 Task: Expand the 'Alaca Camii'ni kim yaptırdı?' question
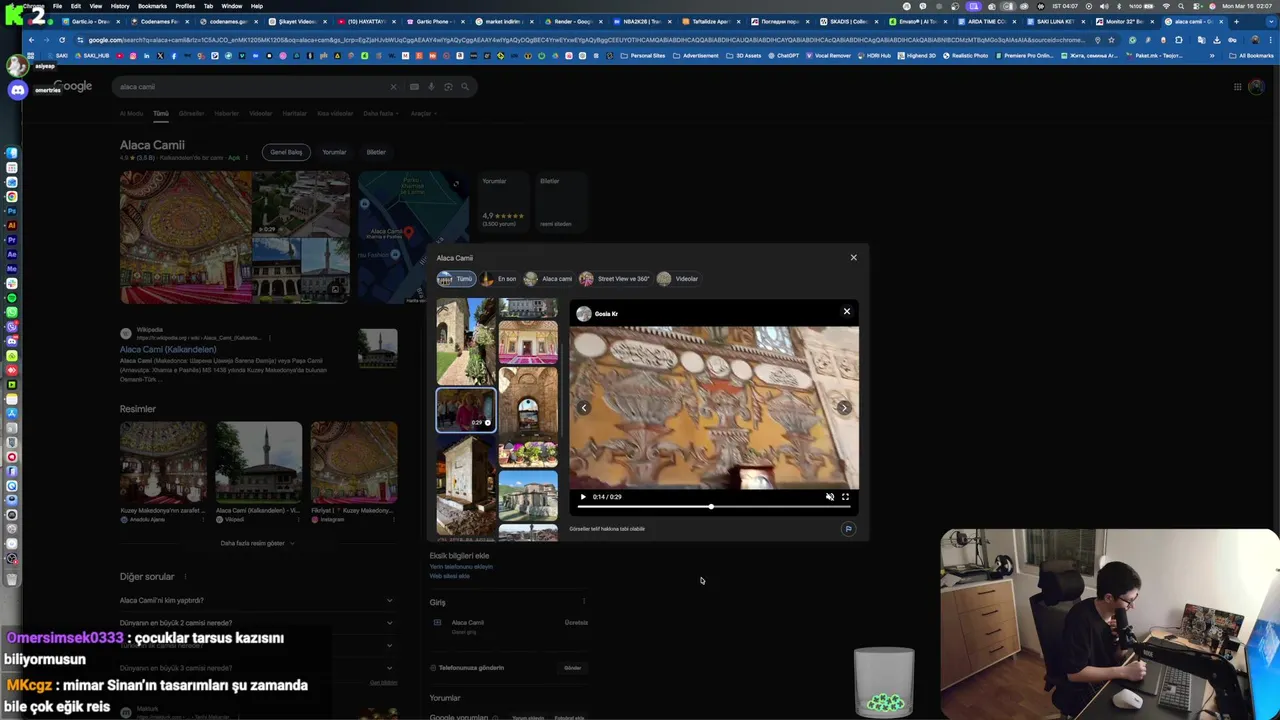257,600
